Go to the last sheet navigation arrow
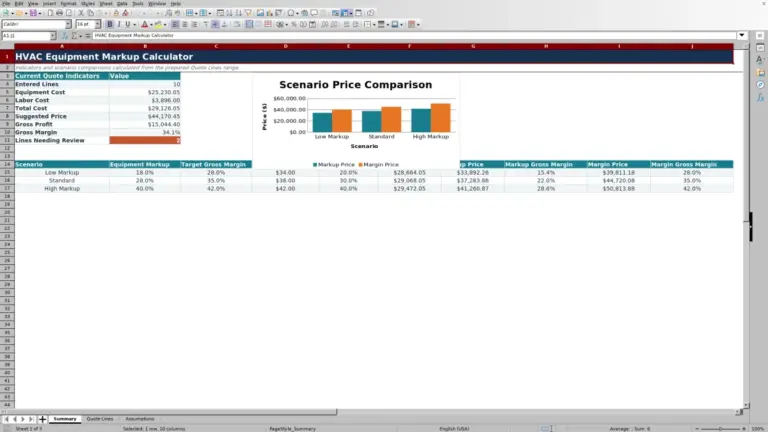 [31, 419]
